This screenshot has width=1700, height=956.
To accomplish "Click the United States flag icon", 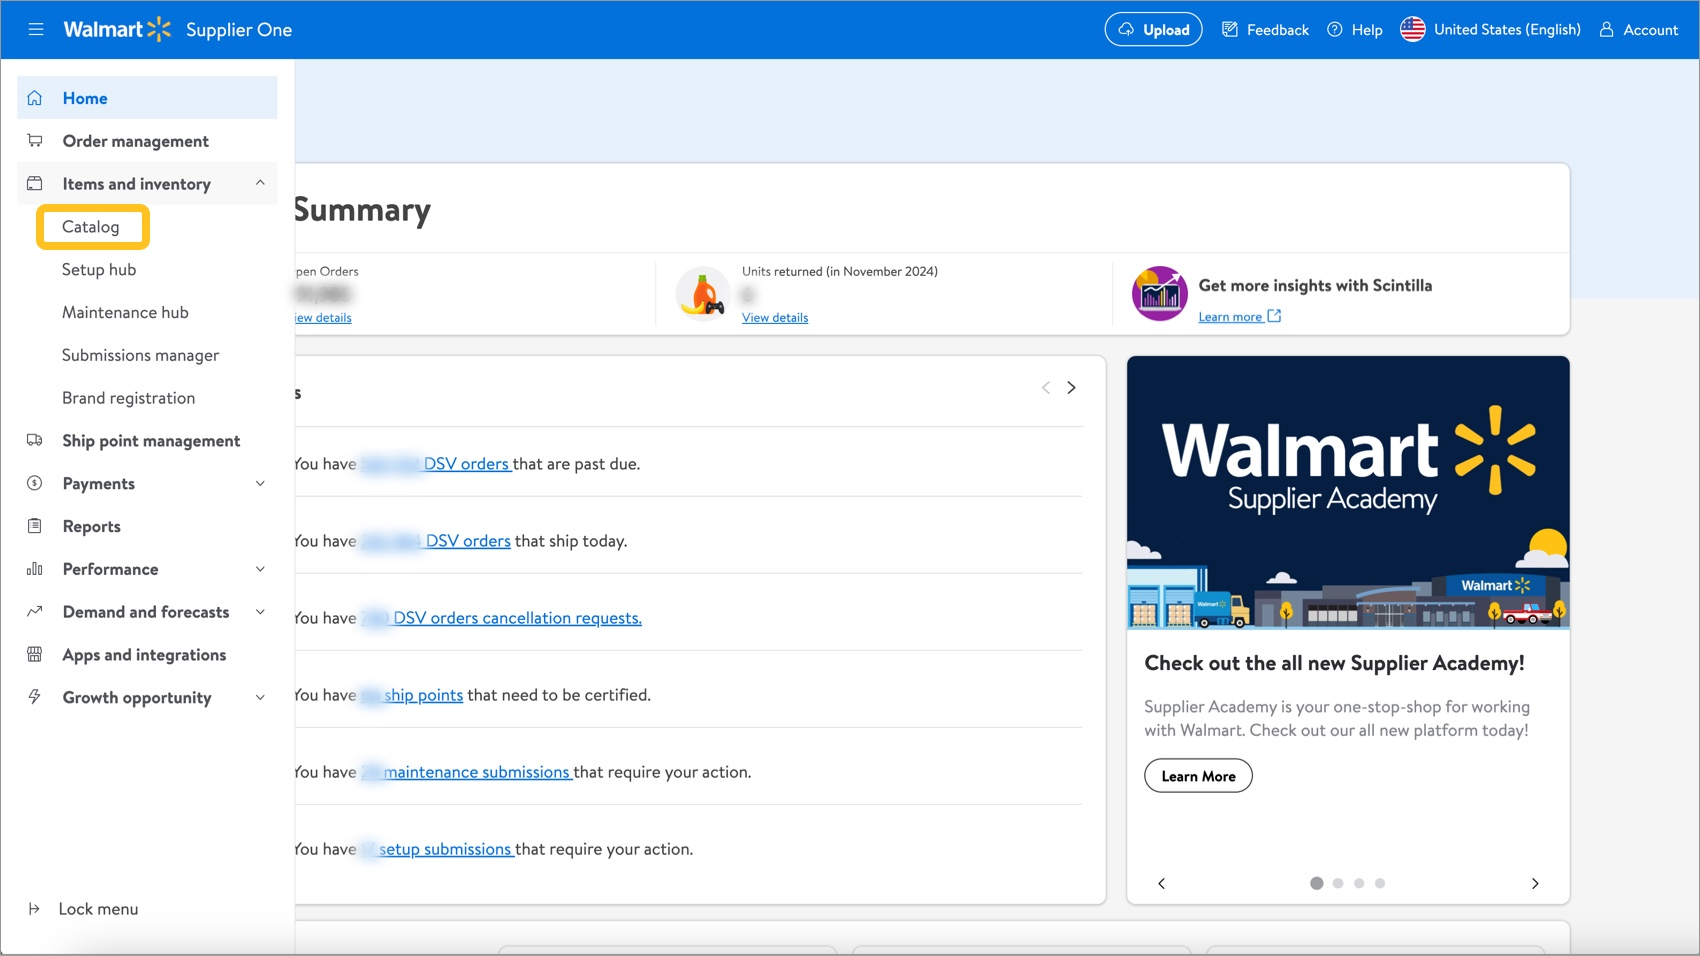I will pyautogui.click(x=1412, y=29).
